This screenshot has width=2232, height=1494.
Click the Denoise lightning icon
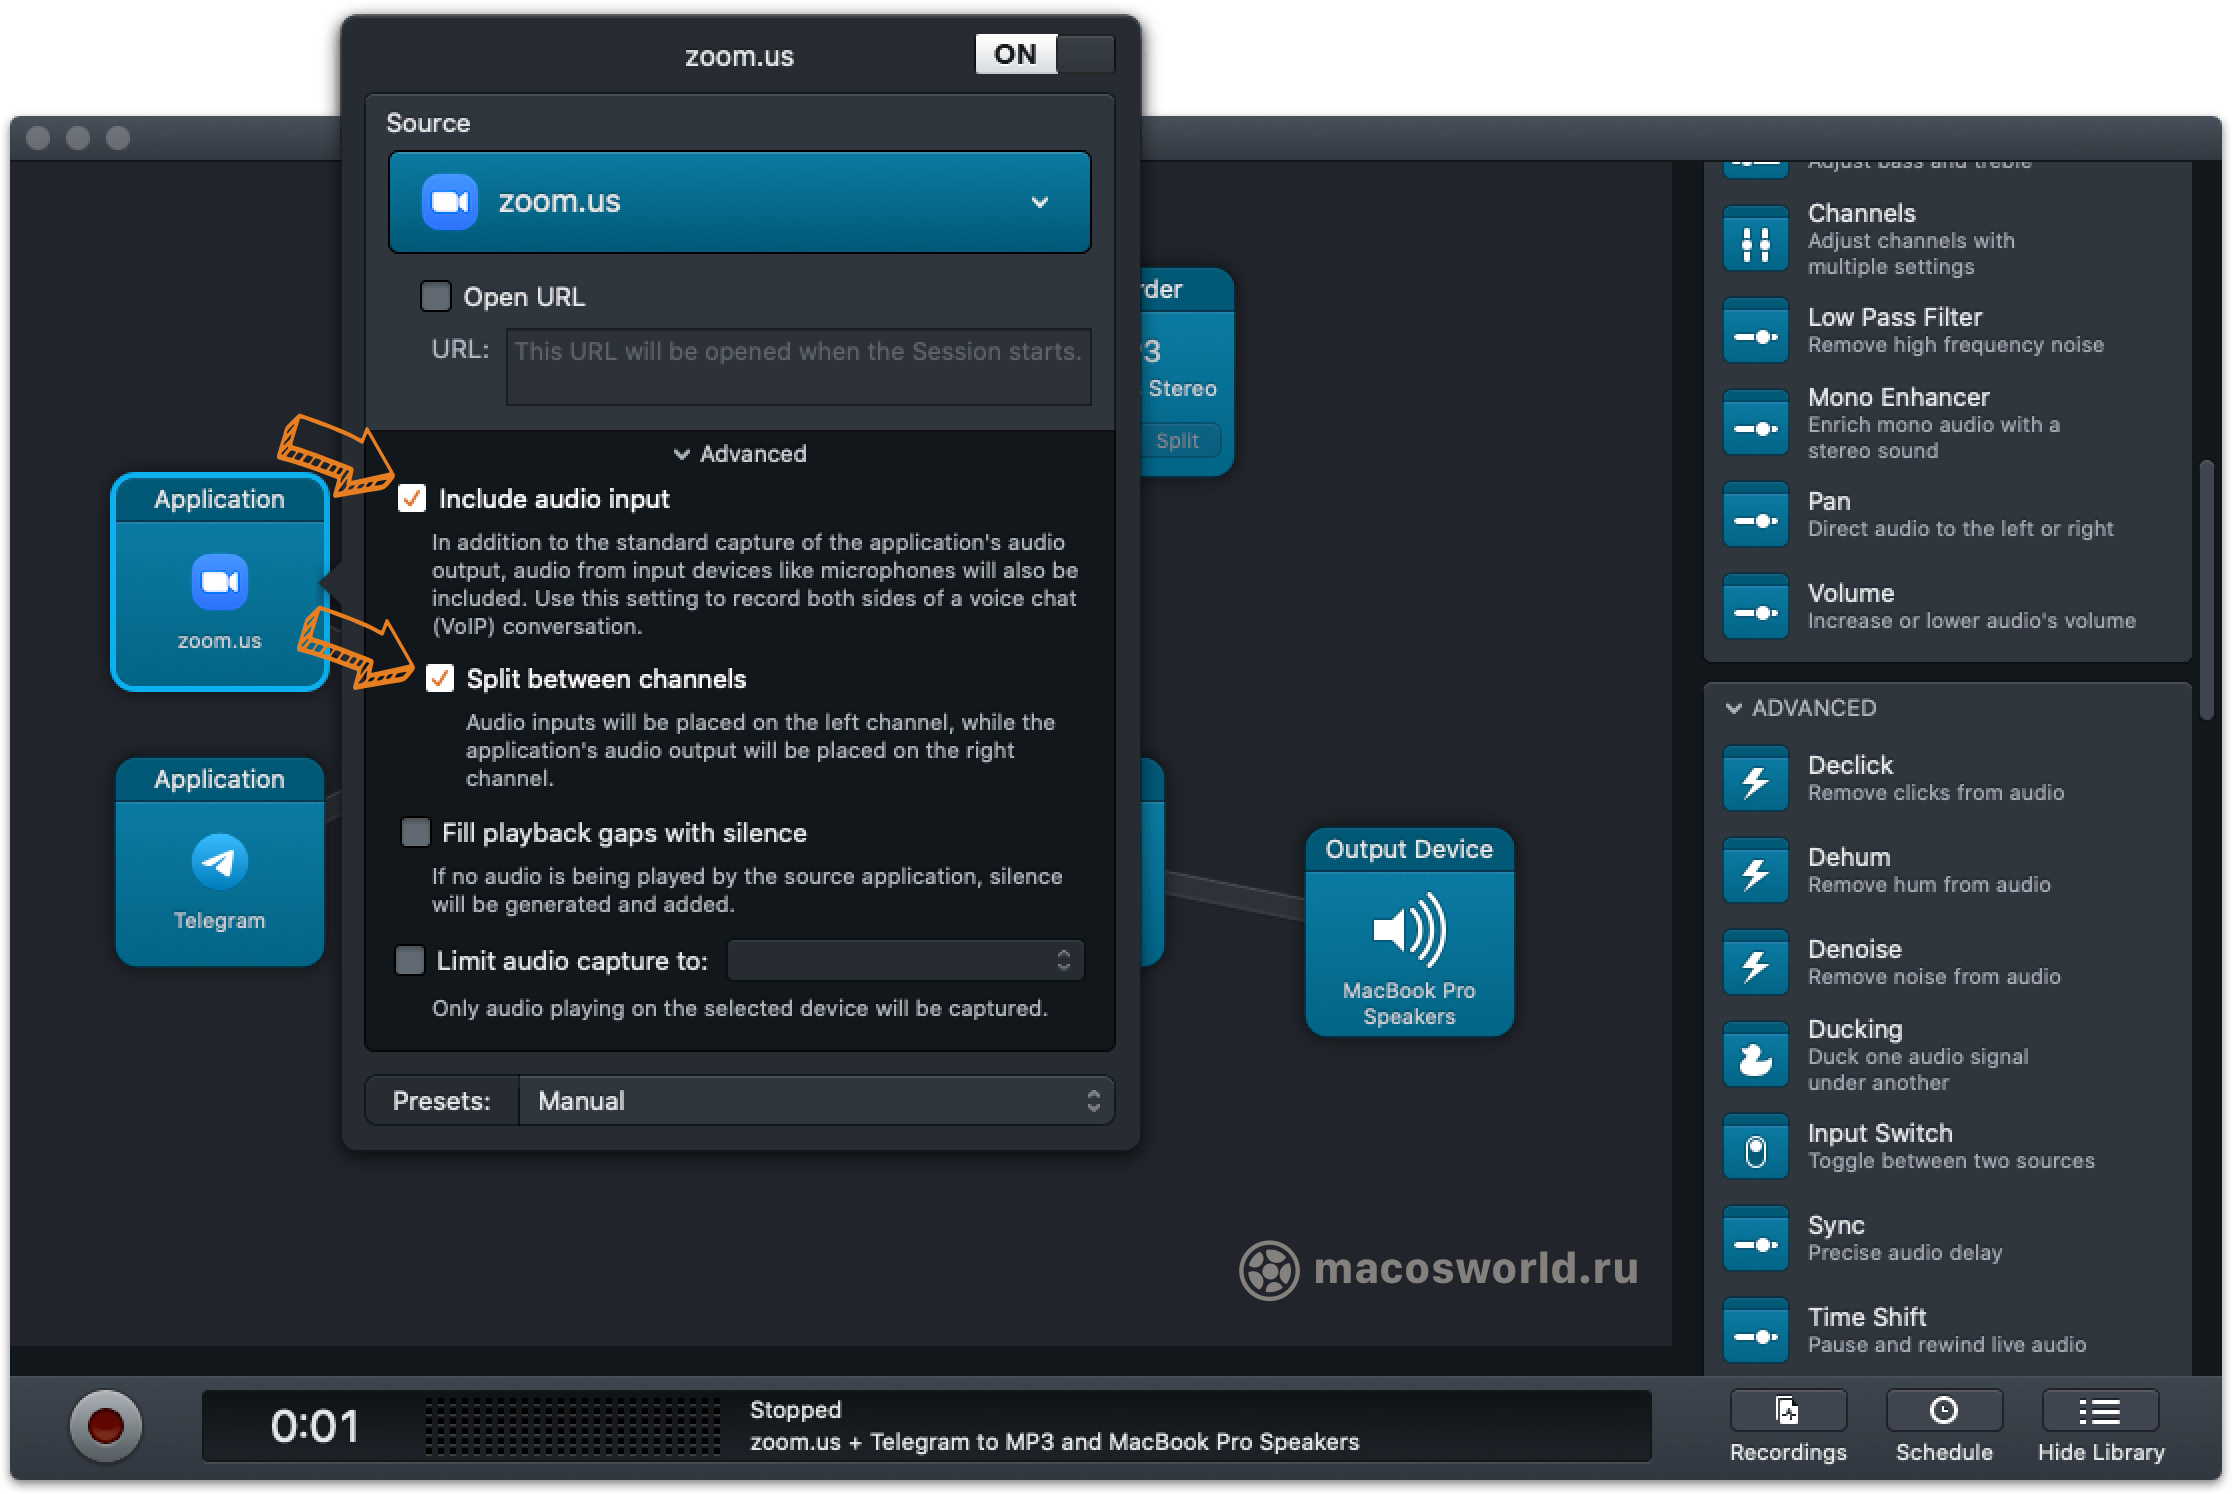[1755, 963]
